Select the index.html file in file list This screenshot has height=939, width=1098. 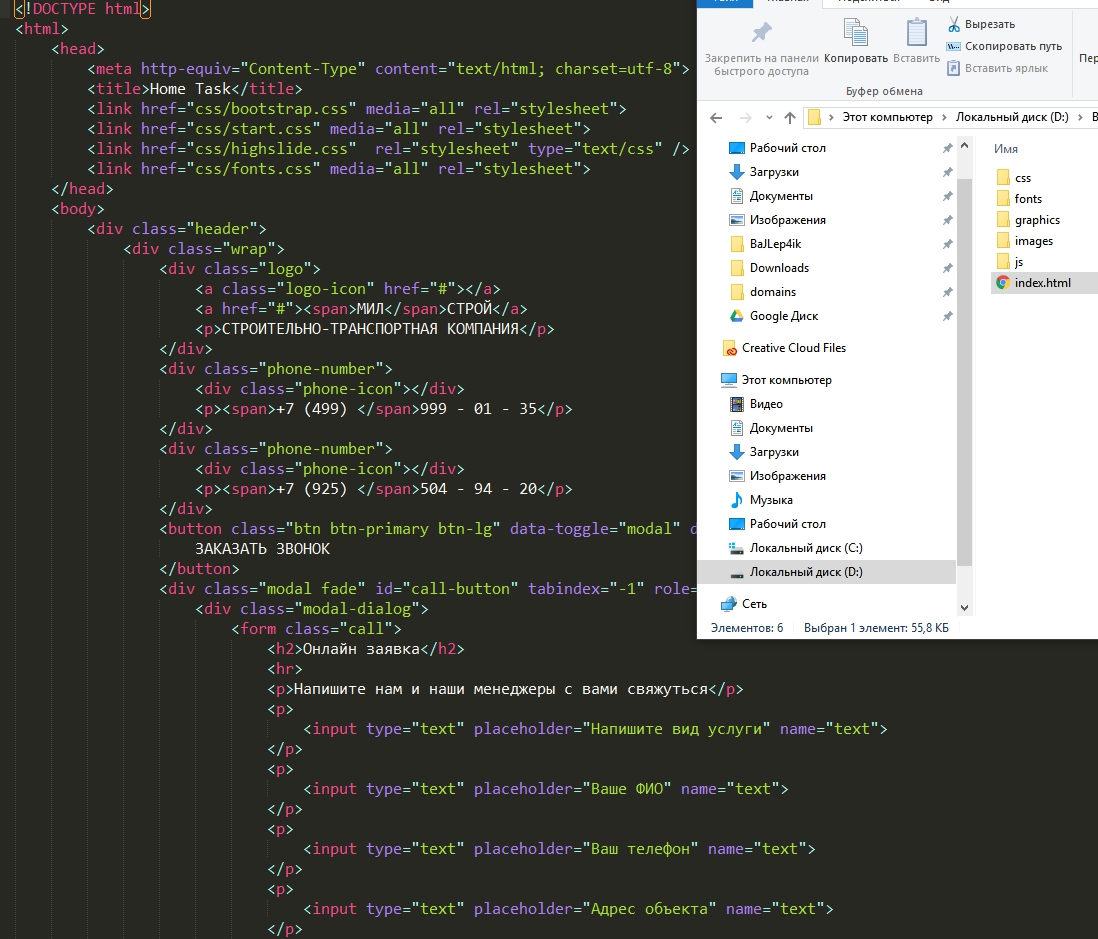[1043, 283]
